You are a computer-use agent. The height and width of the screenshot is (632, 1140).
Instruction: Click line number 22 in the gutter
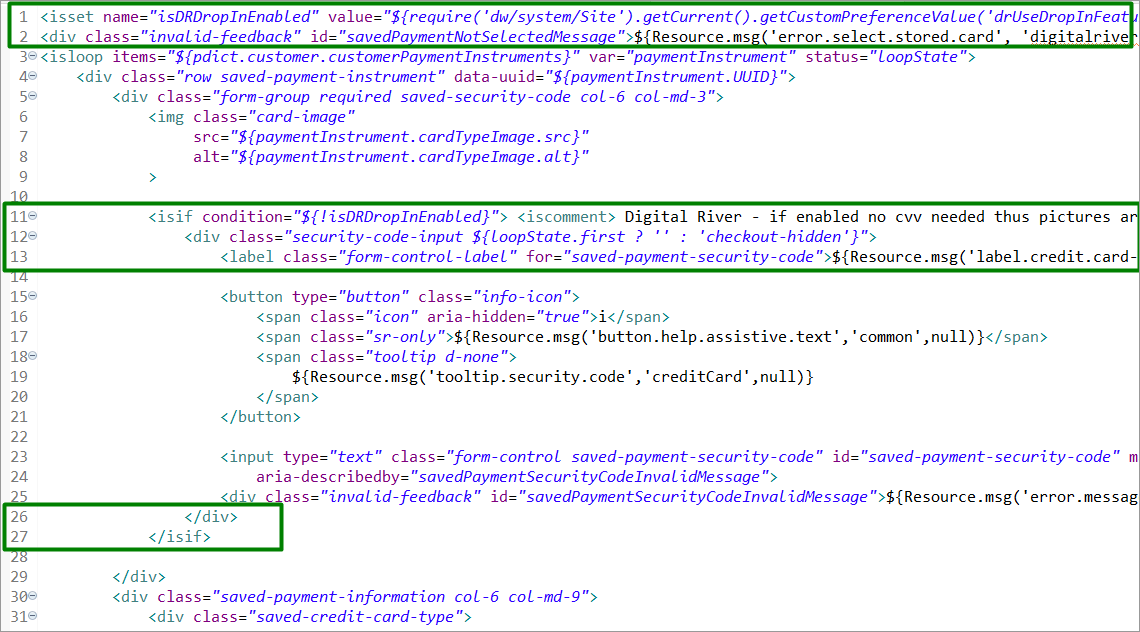(17, 437)
